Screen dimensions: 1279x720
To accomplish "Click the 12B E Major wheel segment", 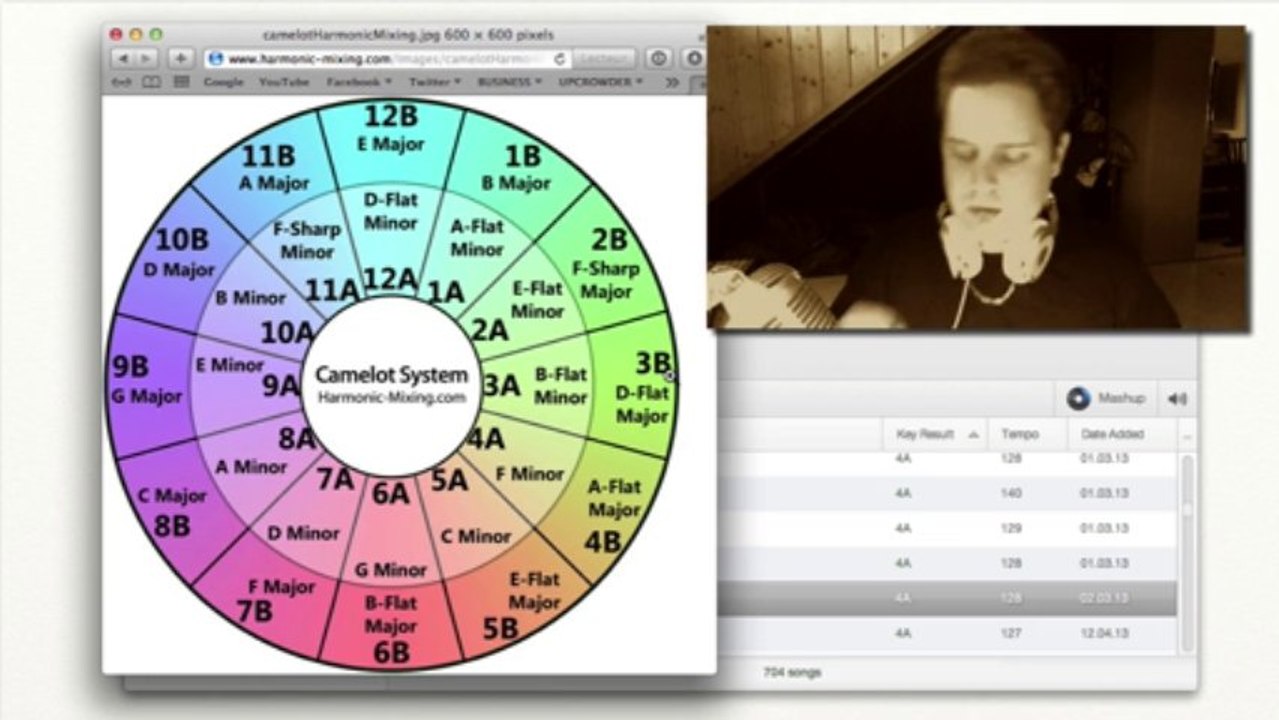I will point(390,140).
